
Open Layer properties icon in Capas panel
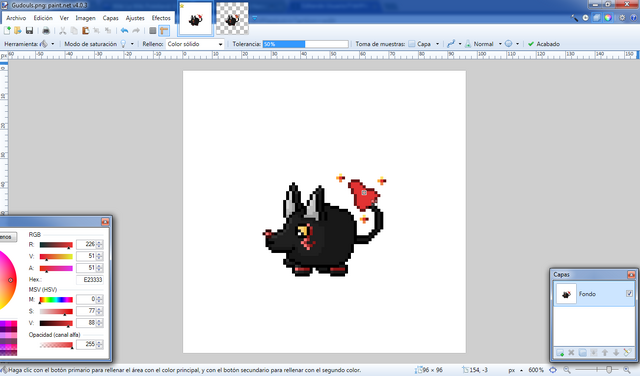[627, 352]
